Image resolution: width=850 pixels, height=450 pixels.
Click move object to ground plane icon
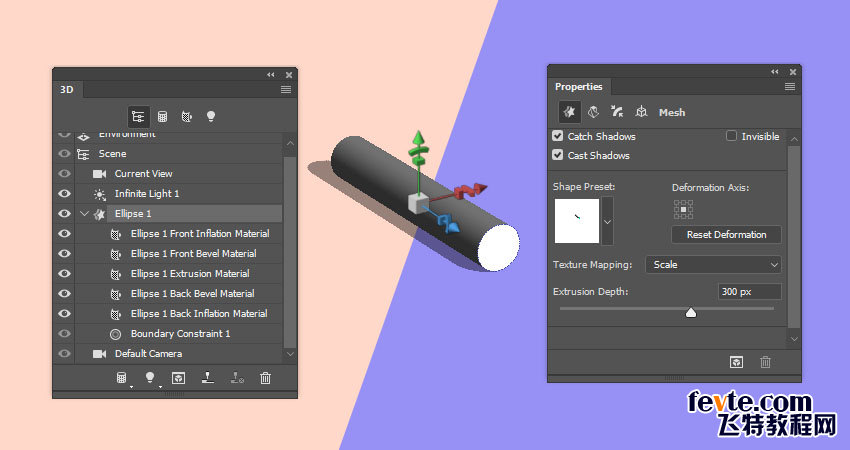208,377
